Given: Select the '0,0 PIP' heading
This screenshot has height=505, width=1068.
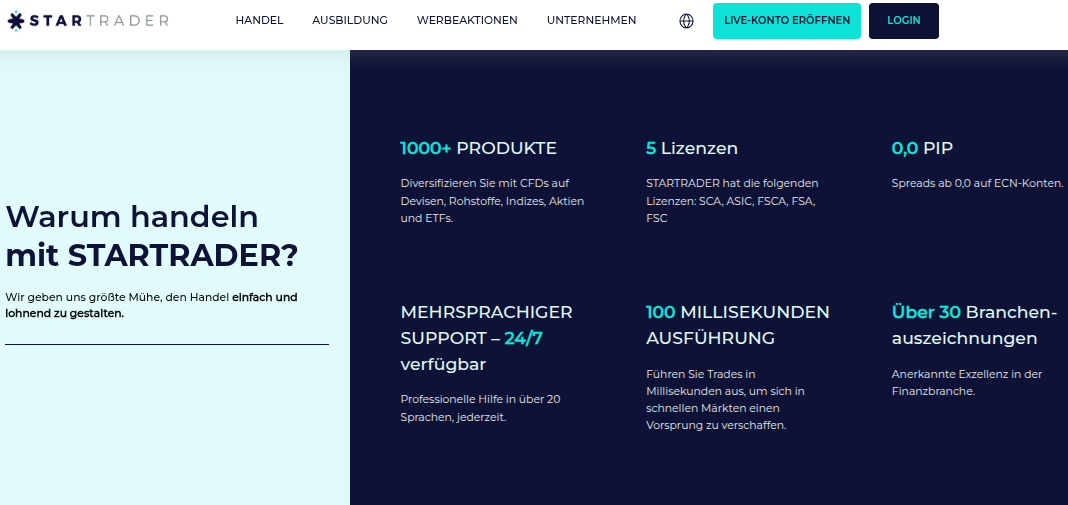Looking at the screenshot, I should point(922,148).
